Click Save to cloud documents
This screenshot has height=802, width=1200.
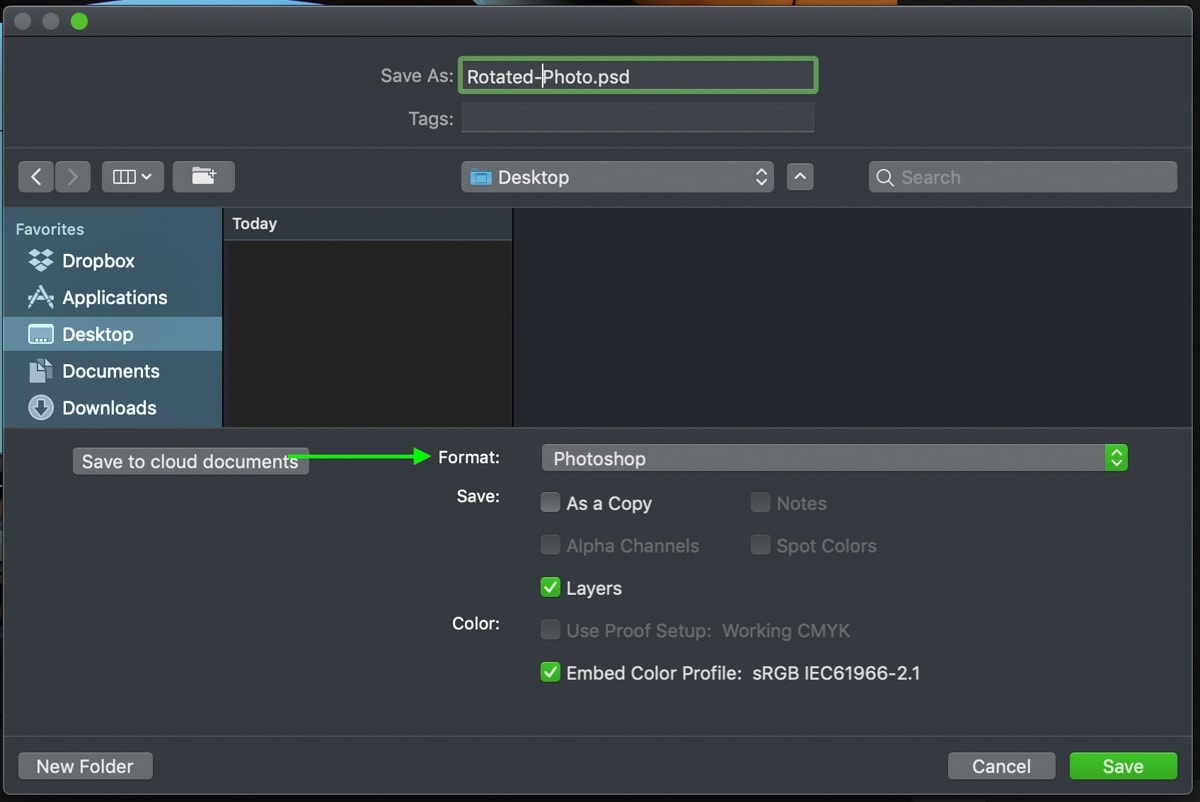tap(190, 461)
